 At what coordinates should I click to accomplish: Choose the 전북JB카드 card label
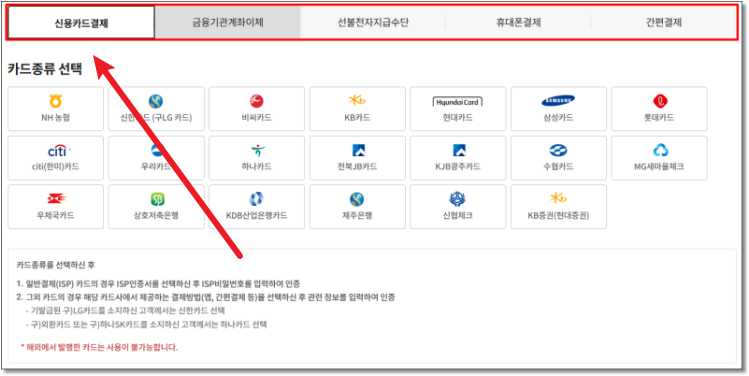click(357, 167)
